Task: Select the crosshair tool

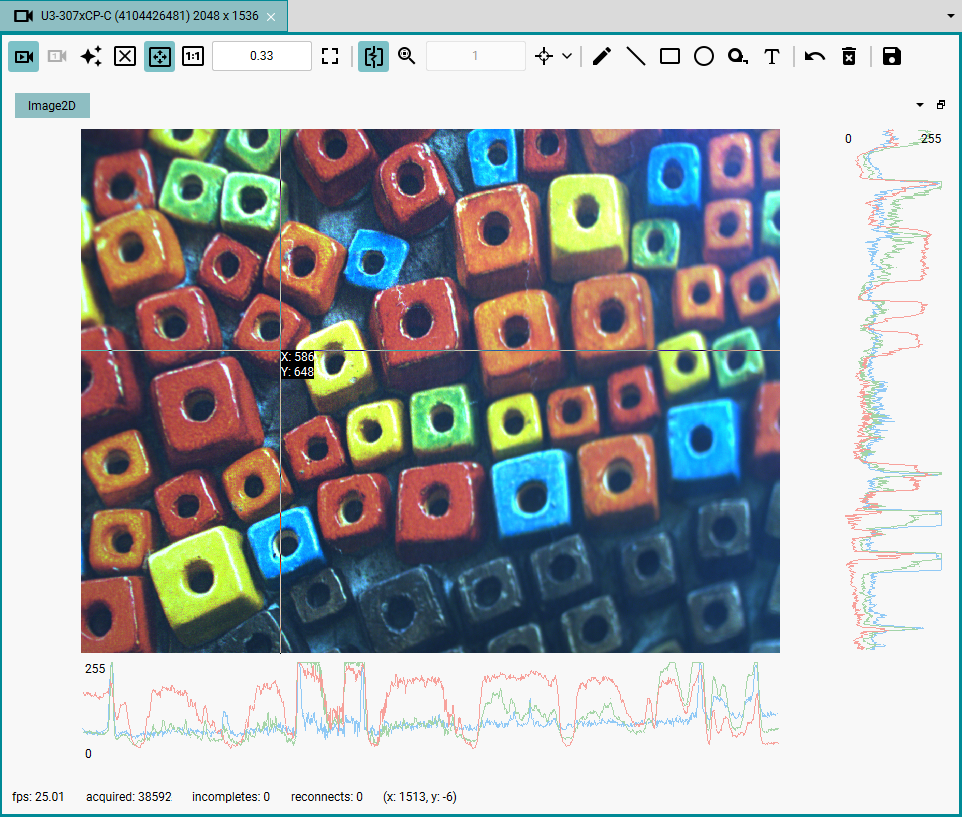Action: click(x=544, y=56)
